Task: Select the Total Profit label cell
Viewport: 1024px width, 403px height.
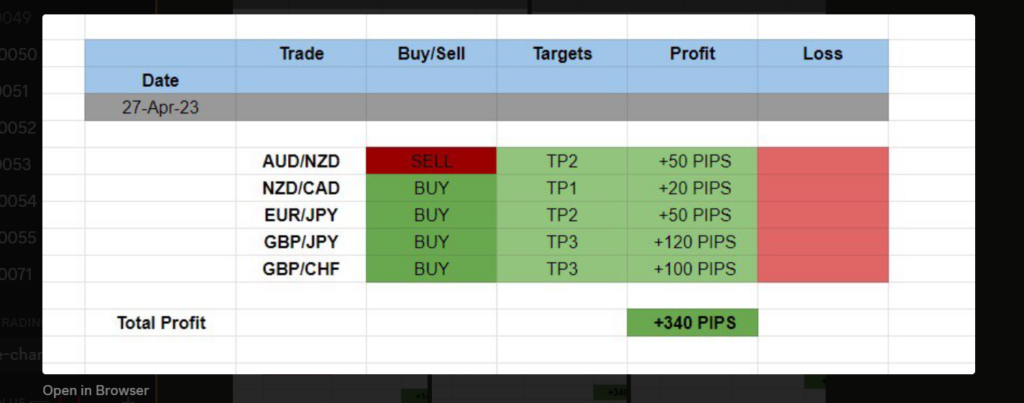Action: pyautogui.click(x=161, y=323)
